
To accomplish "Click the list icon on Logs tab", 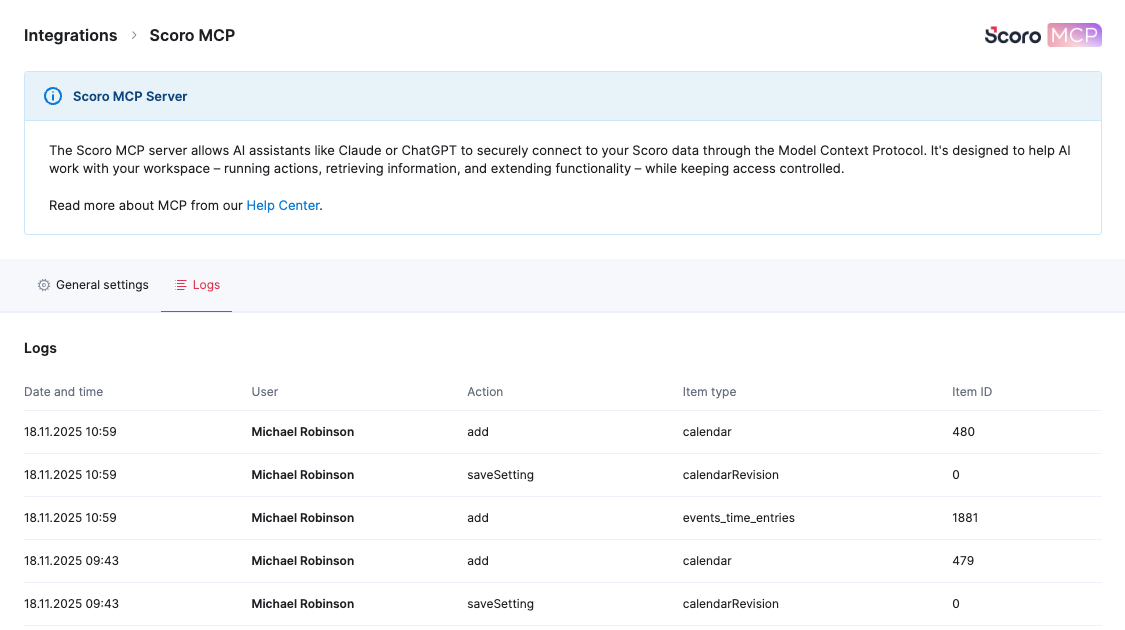I will point(181,285).
